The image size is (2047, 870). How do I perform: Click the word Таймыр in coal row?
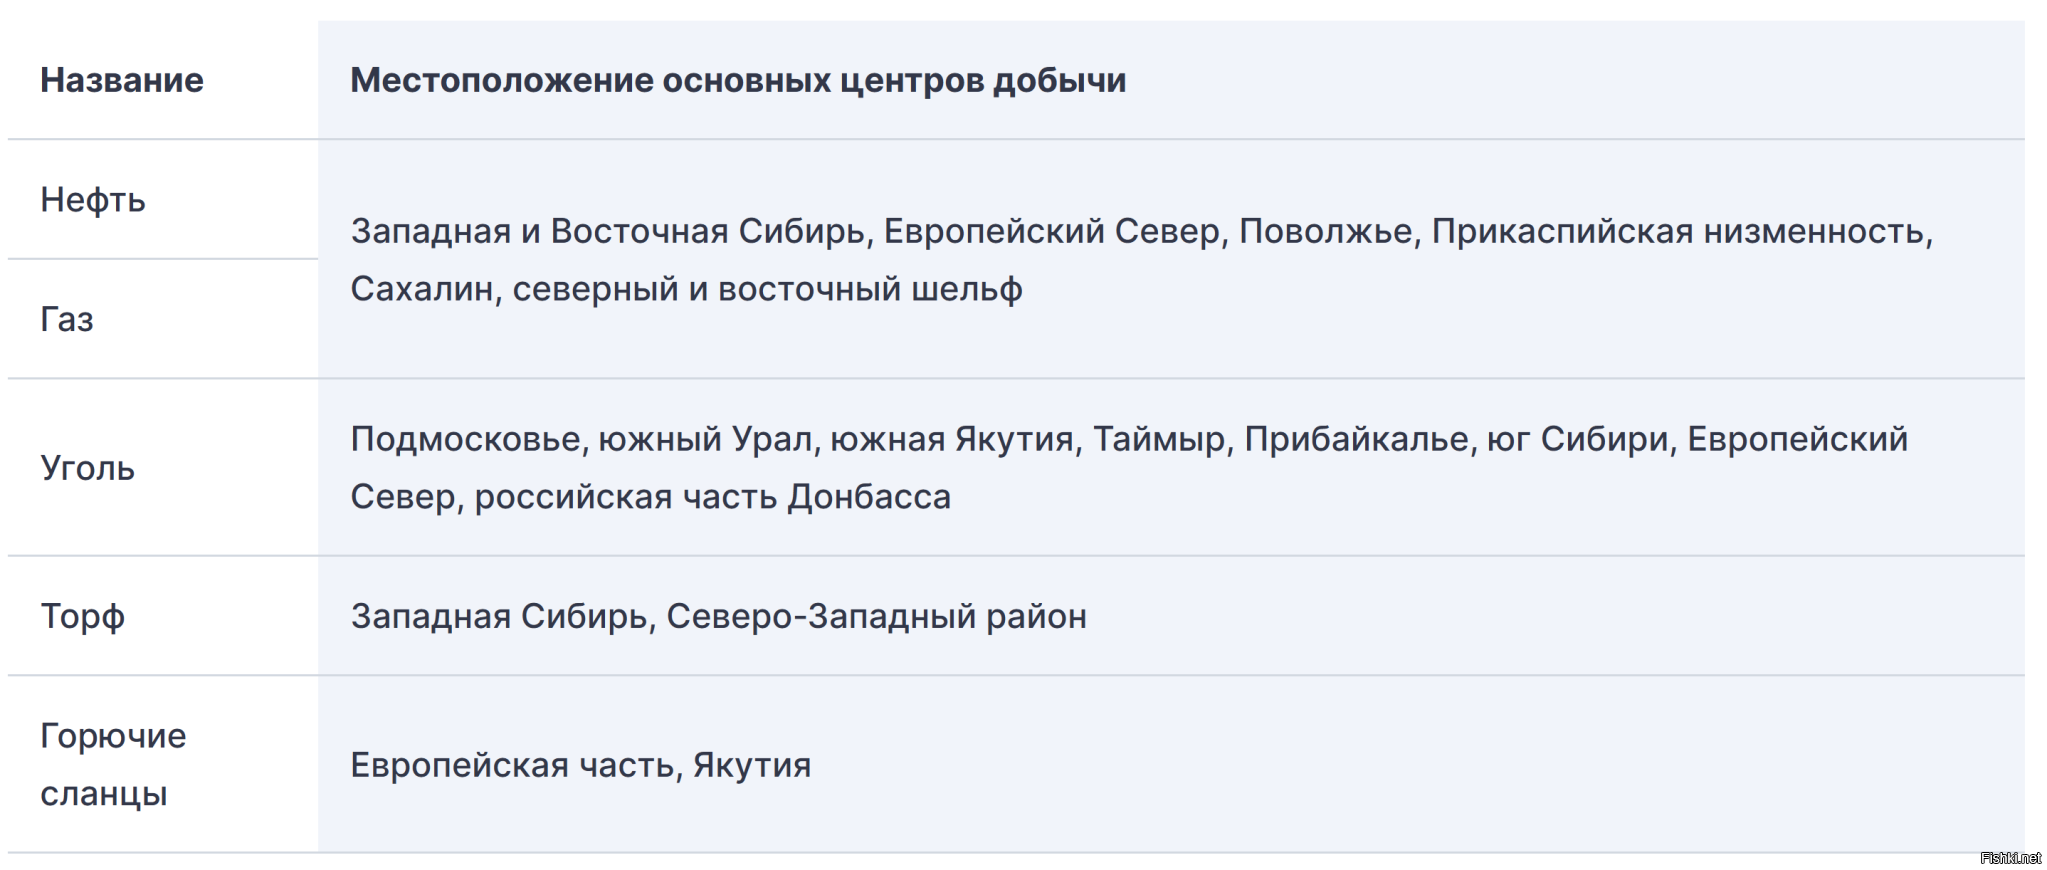[x=1161, y=439]
